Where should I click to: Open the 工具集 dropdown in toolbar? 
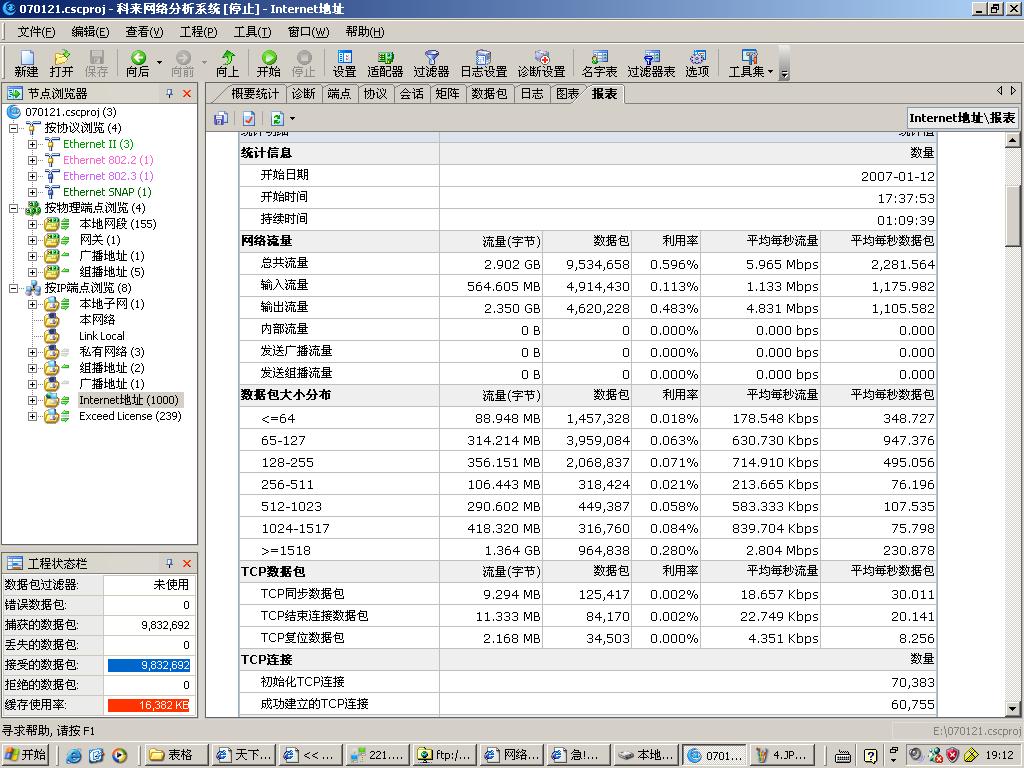click(x=750, y=63)
